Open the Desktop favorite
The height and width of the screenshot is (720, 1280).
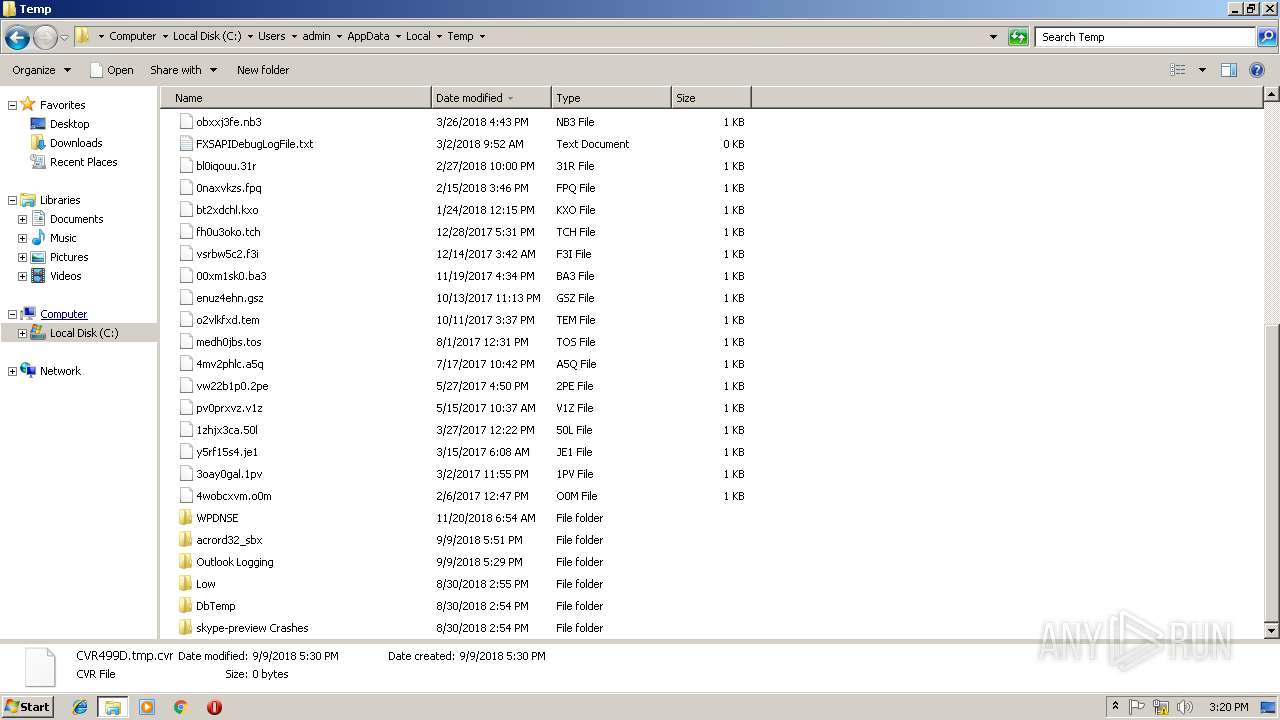tap(69, 124)
